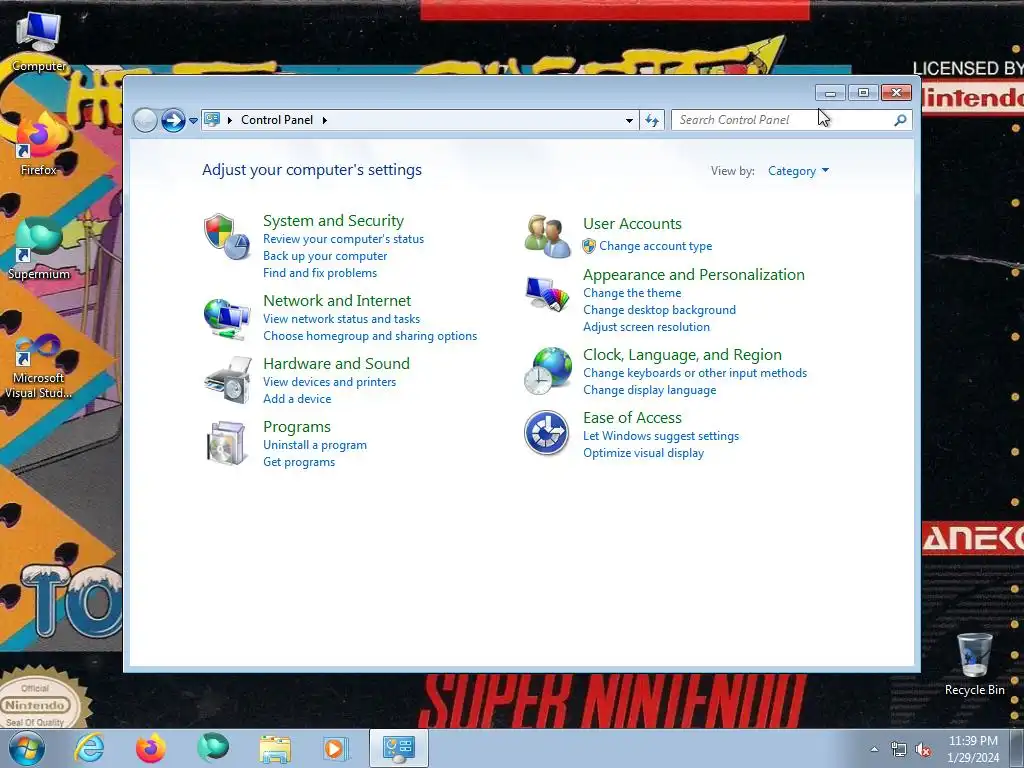Open the Windows Start button
The image size is (1024, 768).
click(x=27, y=748)
